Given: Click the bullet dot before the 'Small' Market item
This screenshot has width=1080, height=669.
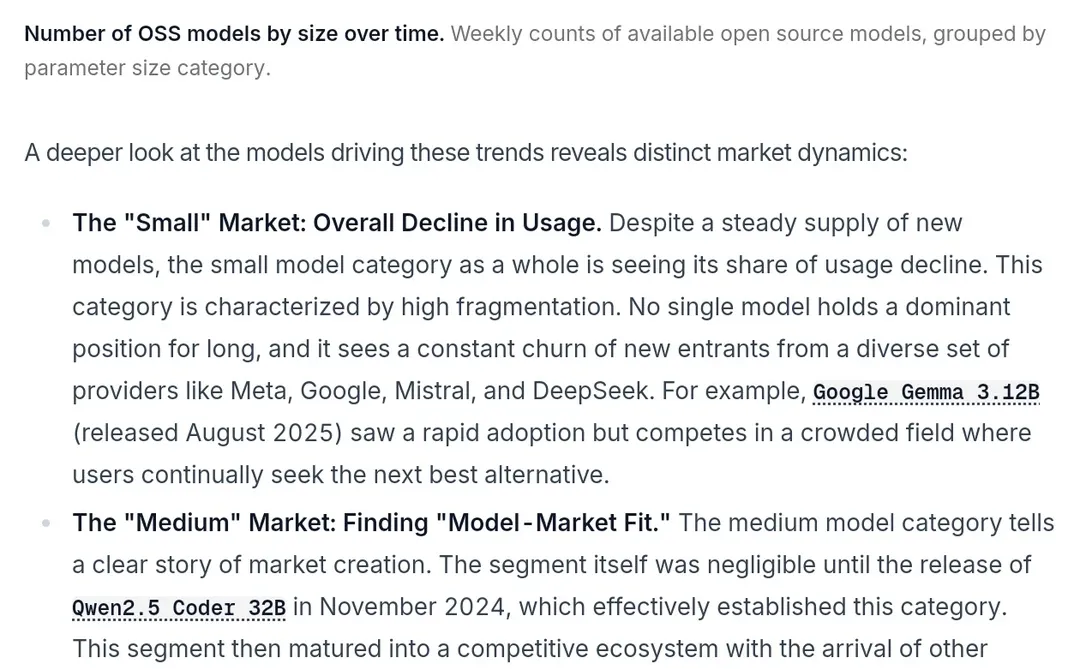Looking at the screenshot, I should [x=46, y=223].
